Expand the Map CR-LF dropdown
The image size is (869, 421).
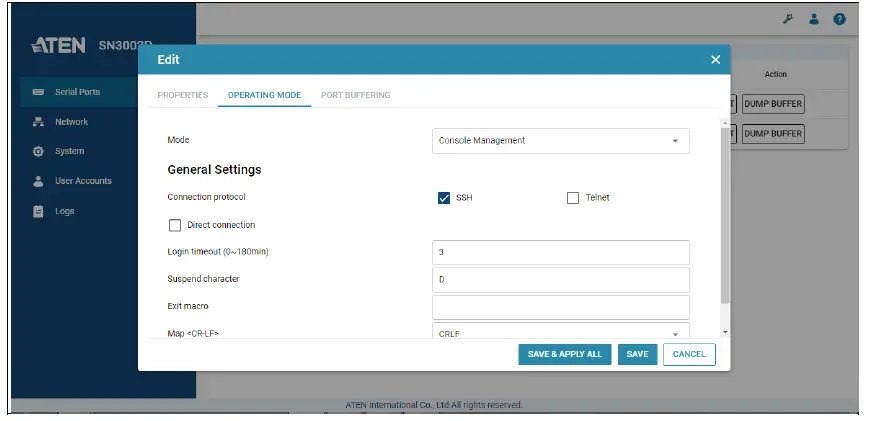point(560,333)
